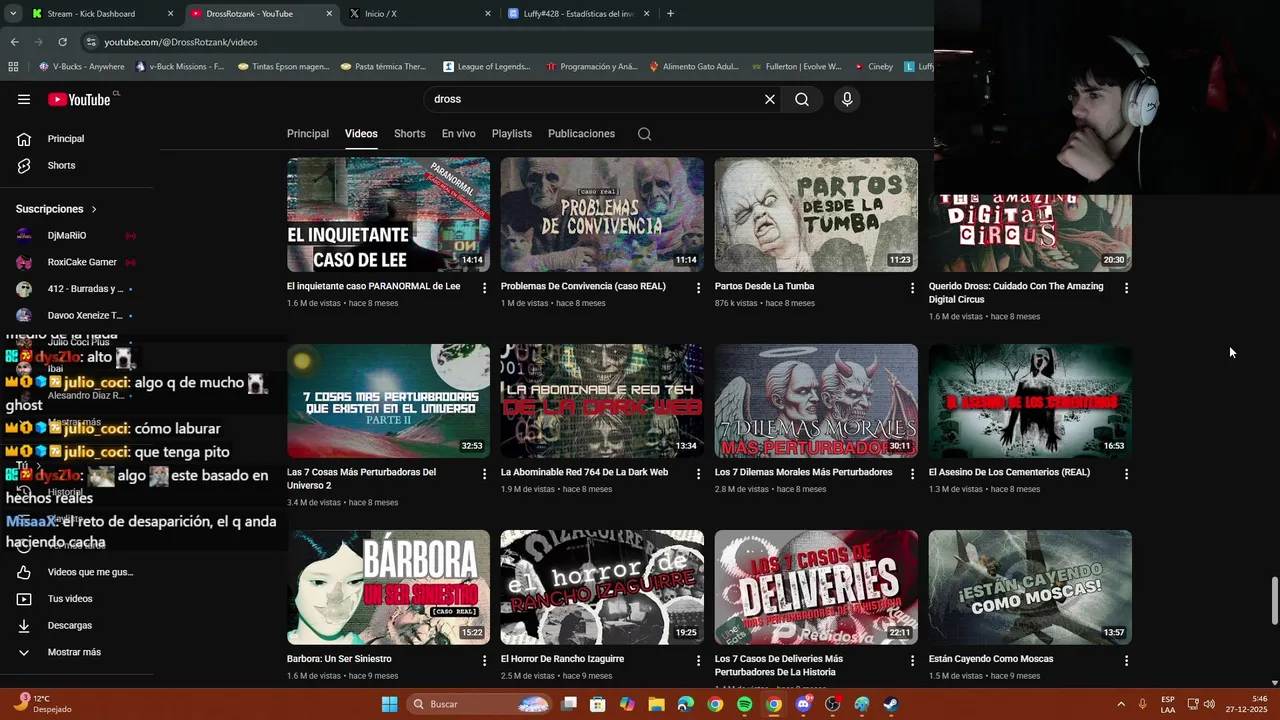Image resolution: width=1280 pixels, height=720 pixels.
Task: Start voice search with the microphone icon
Action: click(x=847, y=99)
